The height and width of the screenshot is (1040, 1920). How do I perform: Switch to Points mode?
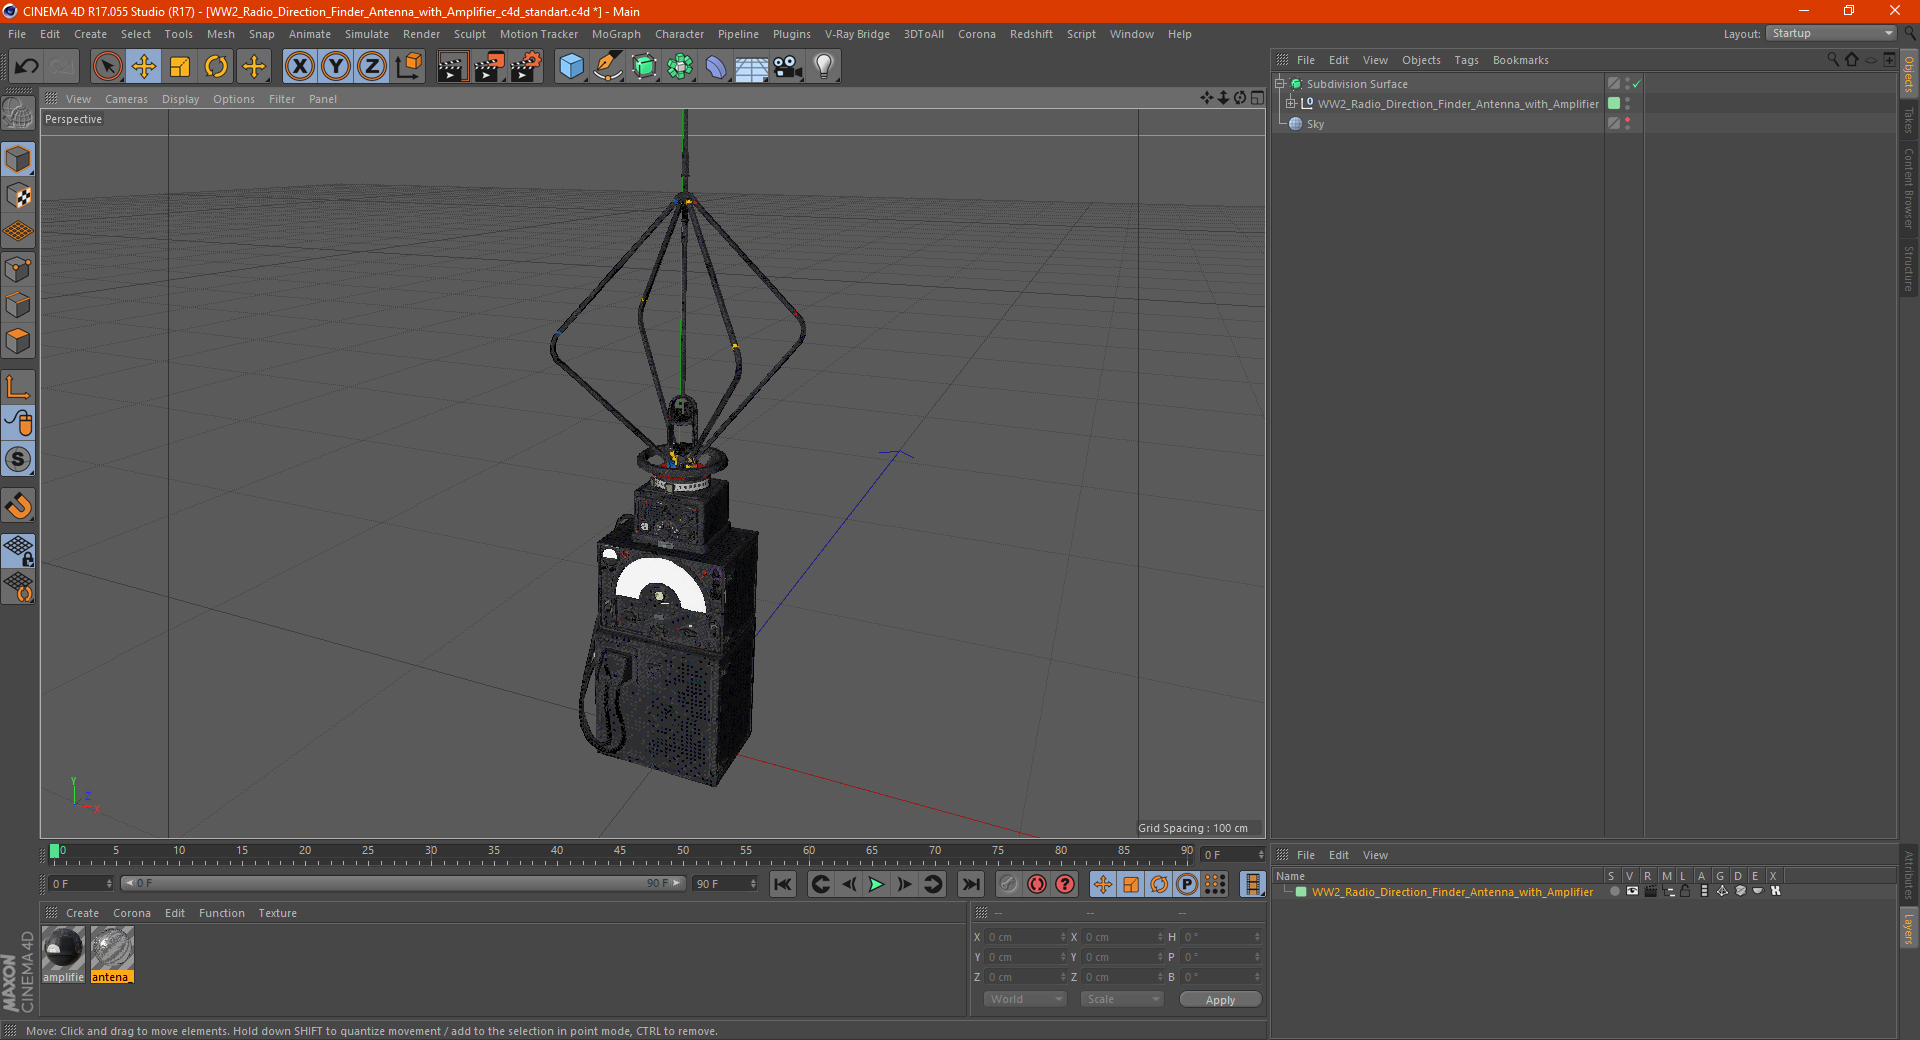18,269
